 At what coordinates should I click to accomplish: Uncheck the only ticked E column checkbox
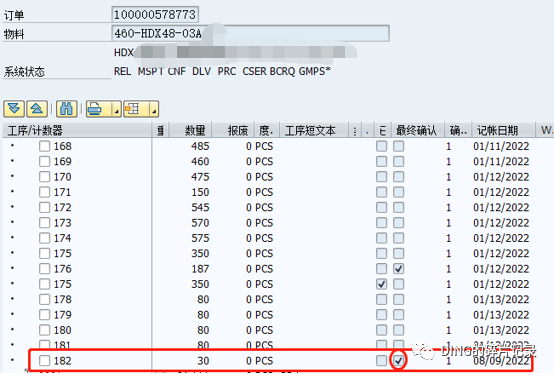pos(382,284)
